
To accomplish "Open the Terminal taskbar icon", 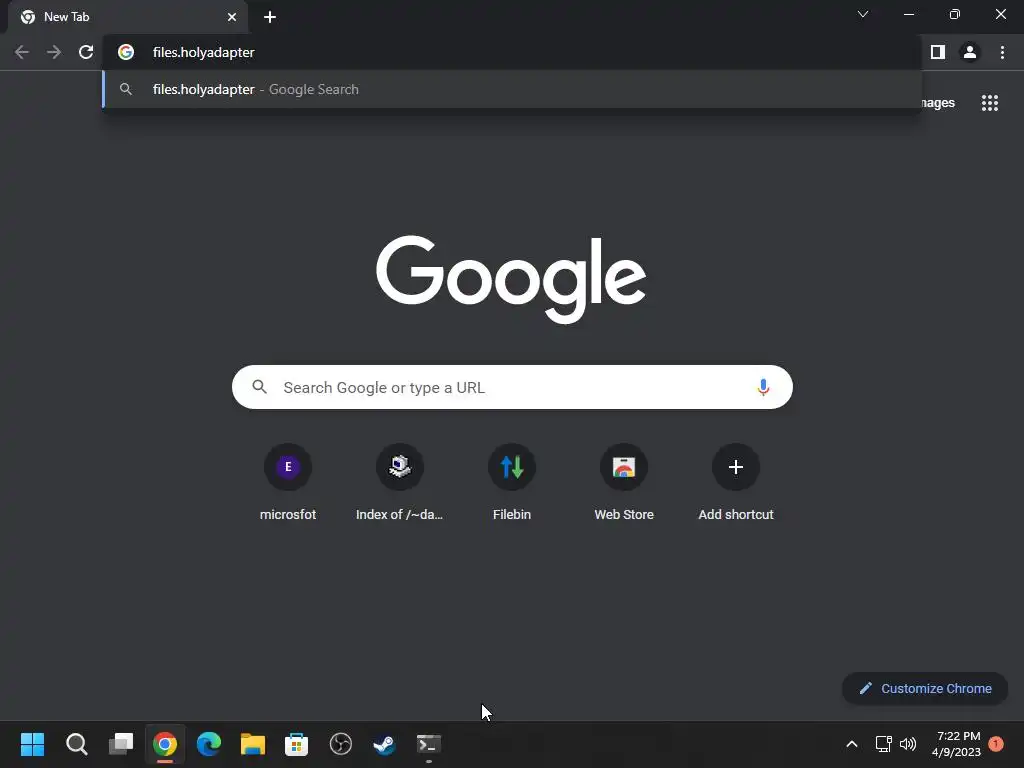I will (x=429, y=744).
